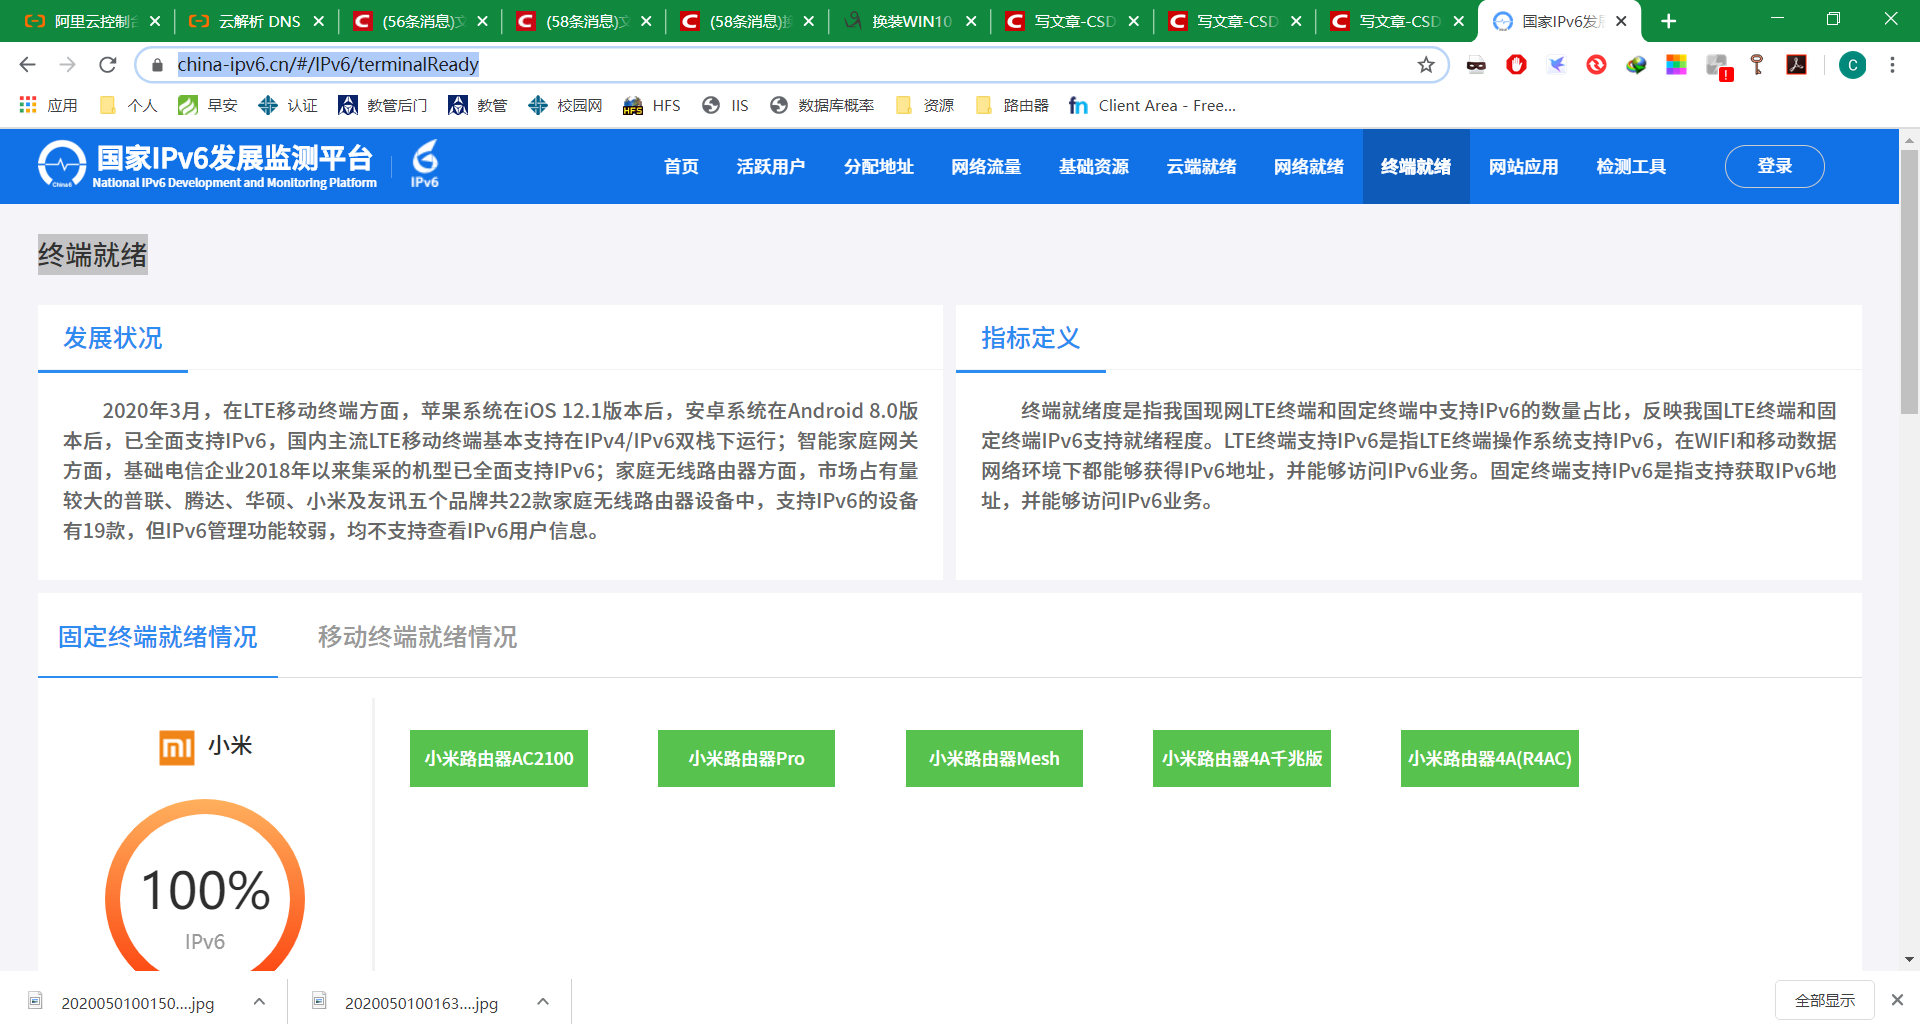
Task: Open 分配地址 navigation item
Action: click(878, 167)
